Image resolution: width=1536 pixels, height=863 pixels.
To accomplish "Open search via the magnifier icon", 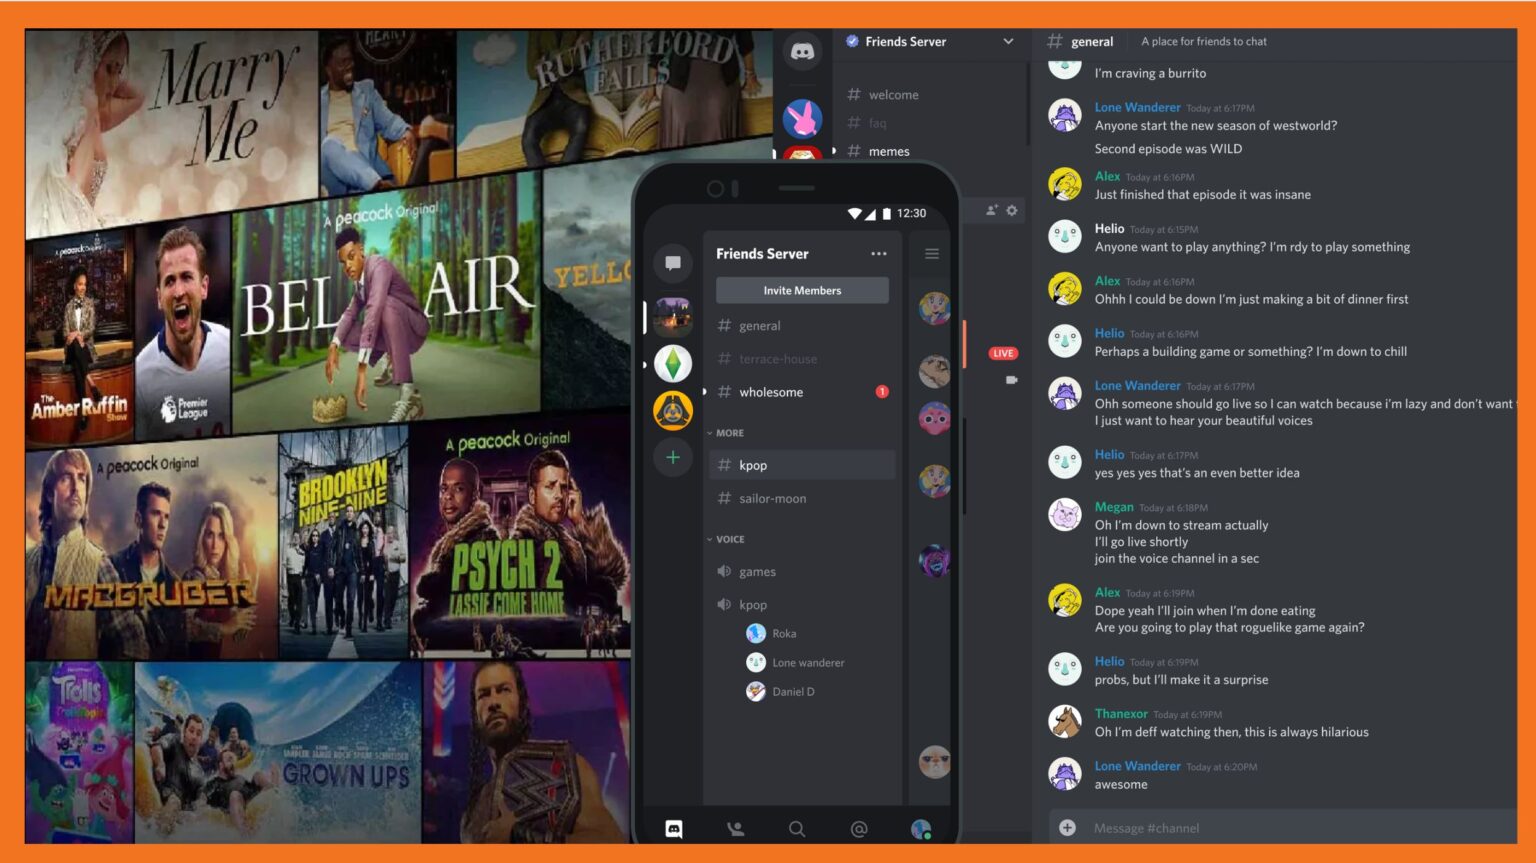I will coord(797,828).
